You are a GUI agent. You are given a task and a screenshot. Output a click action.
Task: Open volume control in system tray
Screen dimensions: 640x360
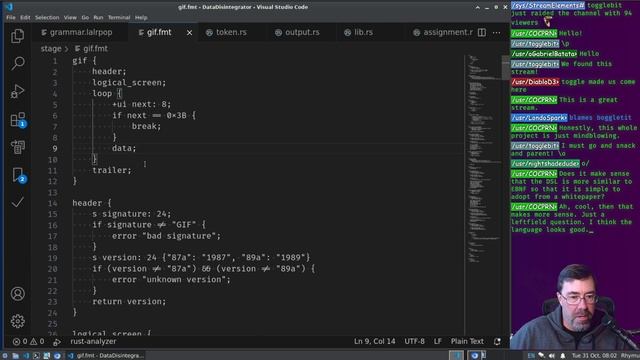552,356
